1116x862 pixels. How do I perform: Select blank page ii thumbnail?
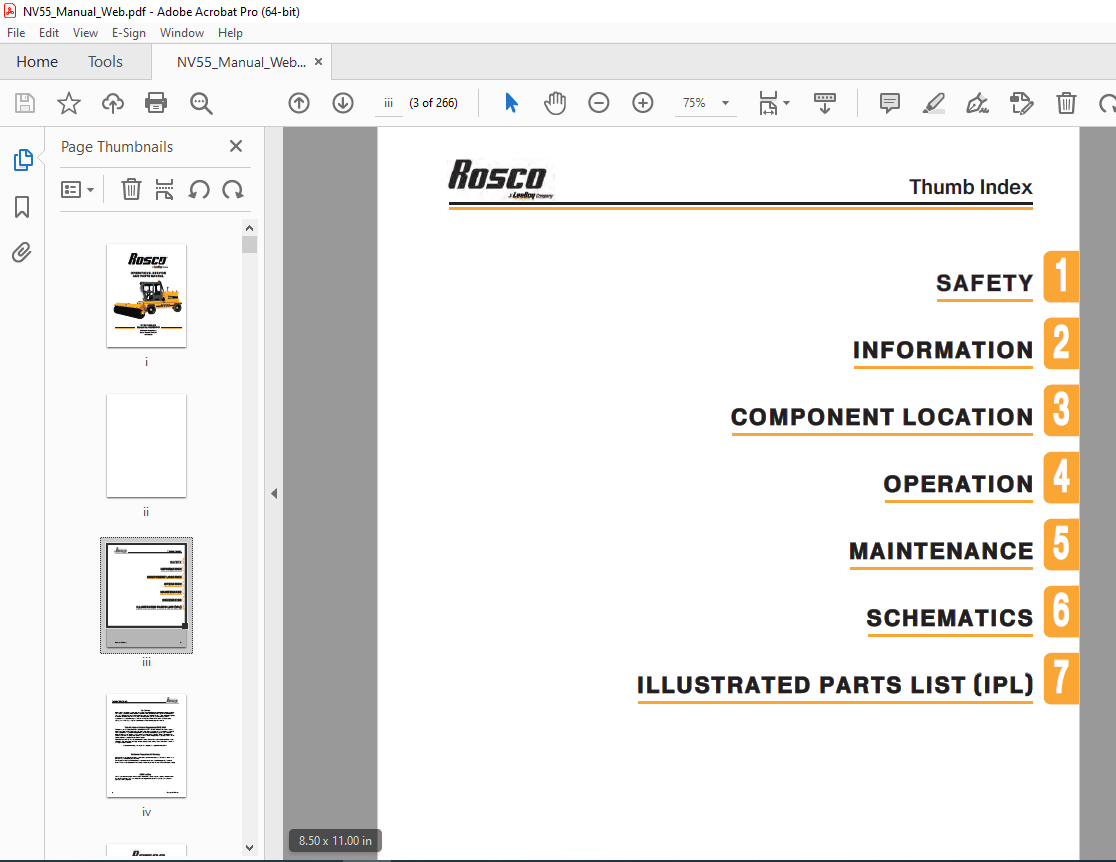tap(147, 446)
